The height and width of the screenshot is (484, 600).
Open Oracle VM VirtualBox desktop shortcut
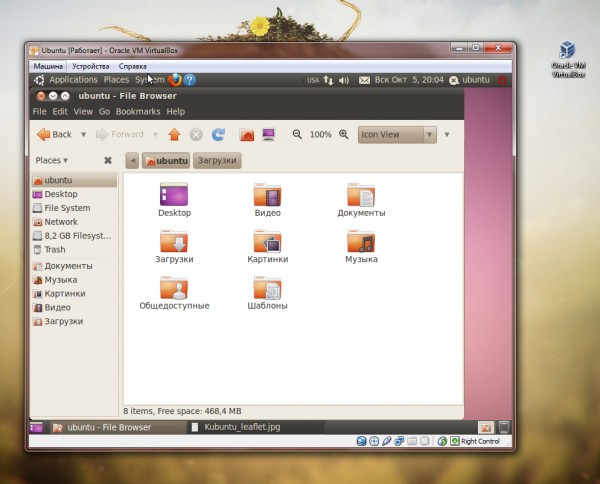point(568,59)
